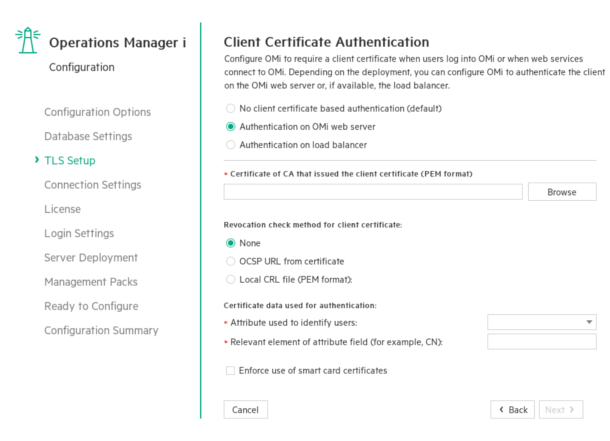Go to Ready to Configure step
610x441 pixels.
(x=91, y=306)
